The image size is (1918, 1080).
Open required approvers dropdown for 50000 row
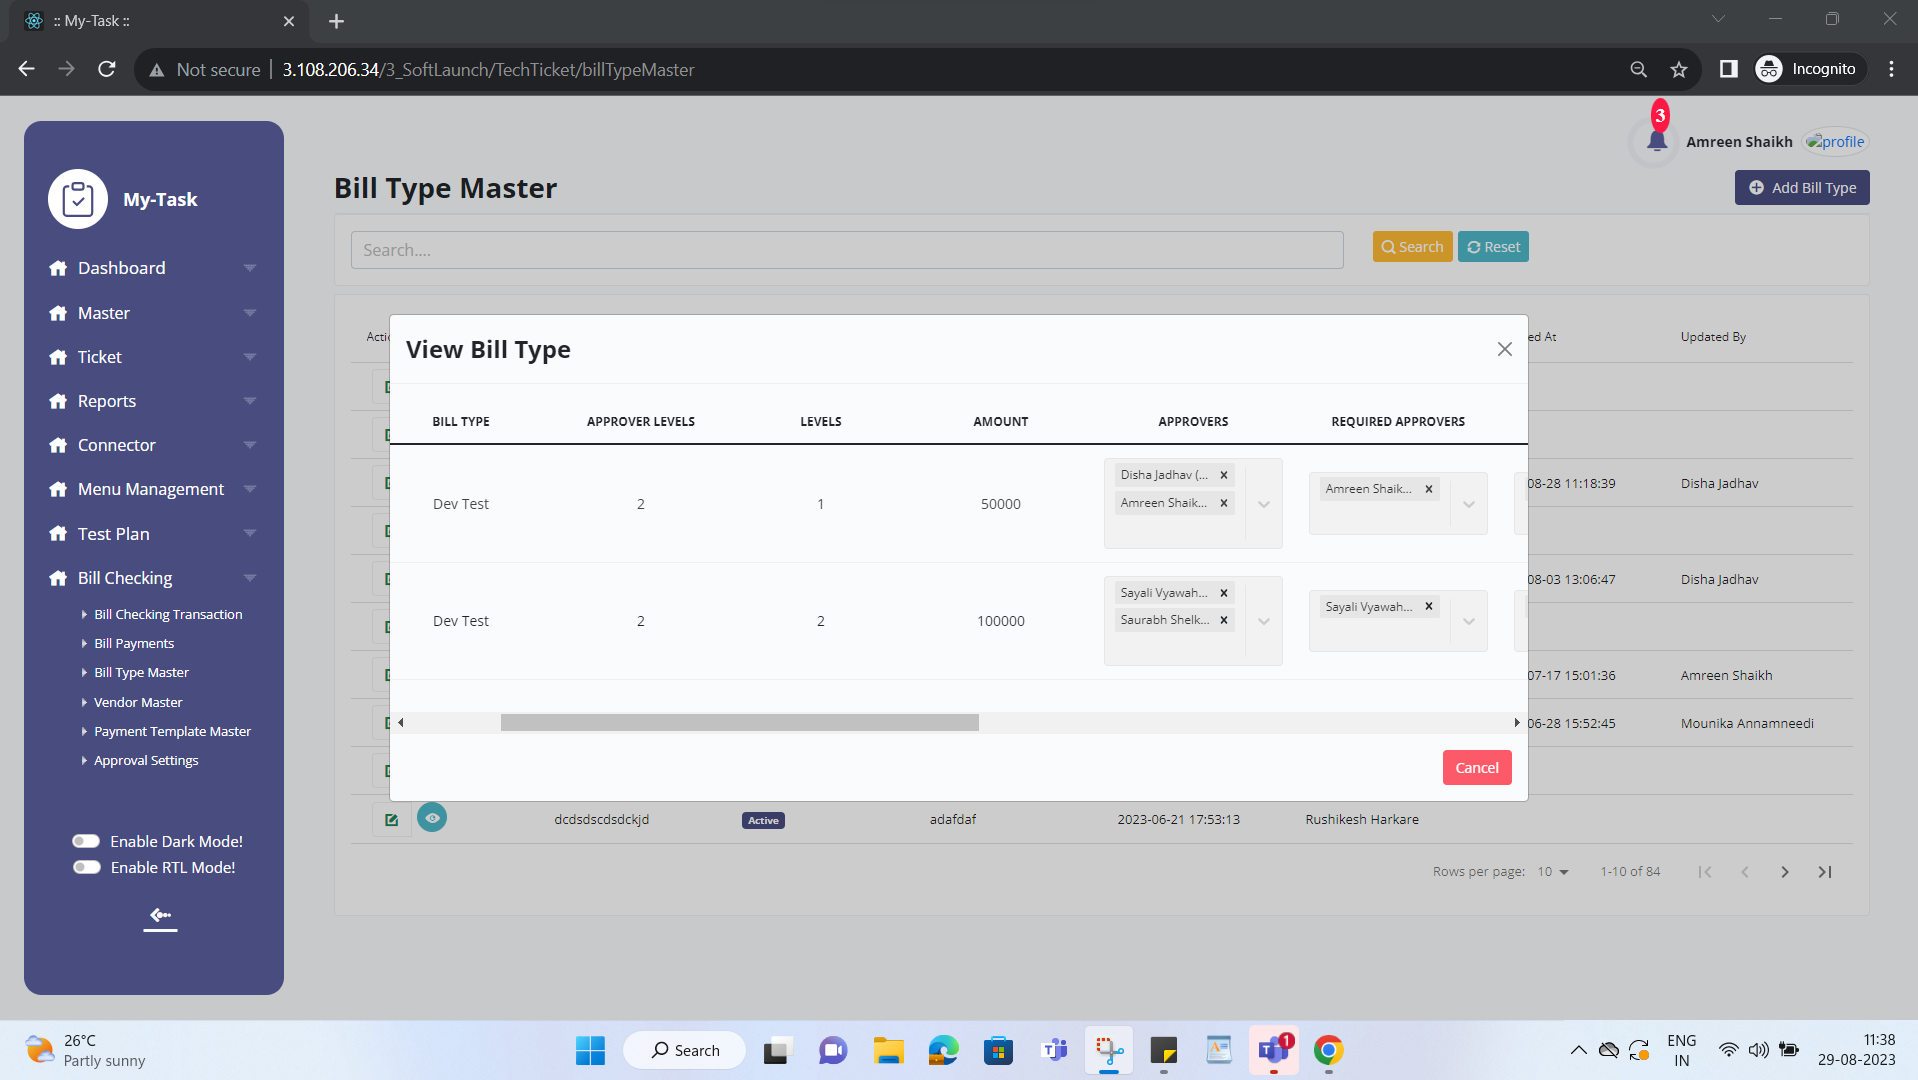click(x=1469, y=504)
